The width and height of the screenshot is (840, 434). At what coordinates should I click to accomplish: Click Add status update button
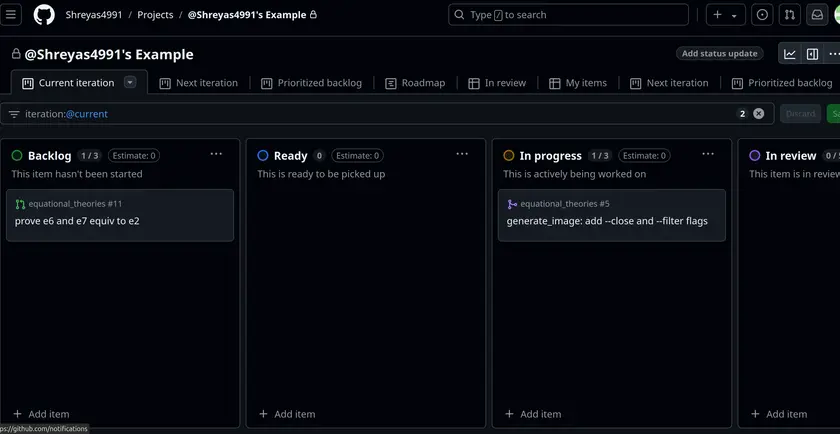coord(719,54)
